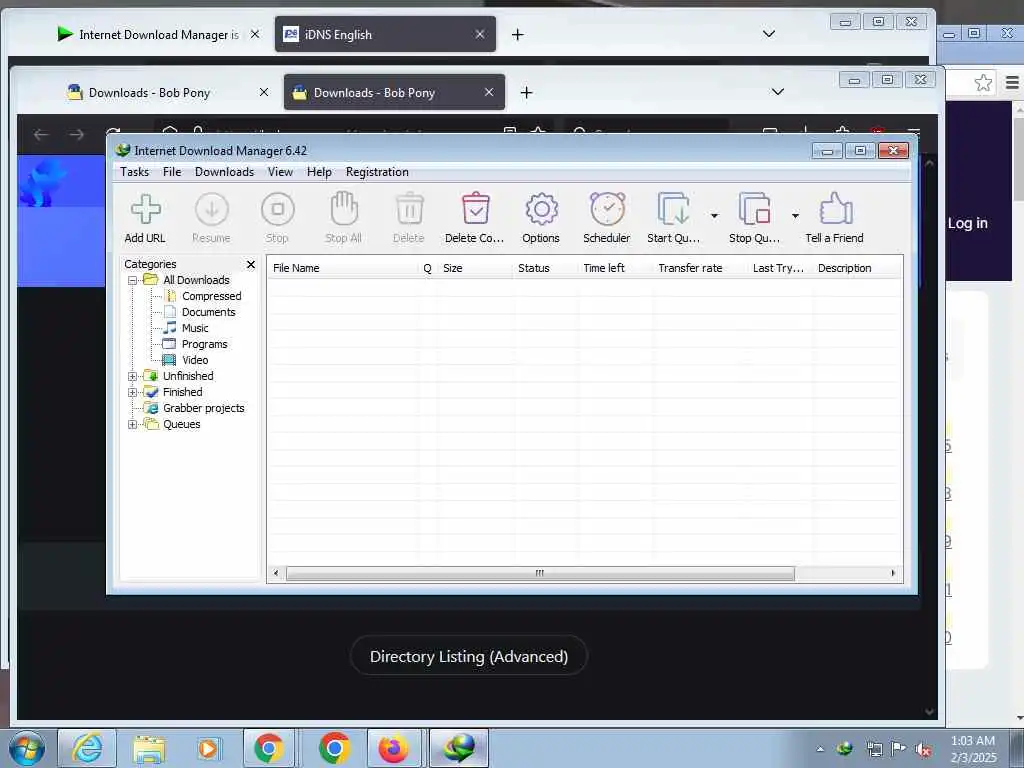1024x768 pixels.
Task: Open Windows Explorer from the taskbar
Action: point(150,748)
